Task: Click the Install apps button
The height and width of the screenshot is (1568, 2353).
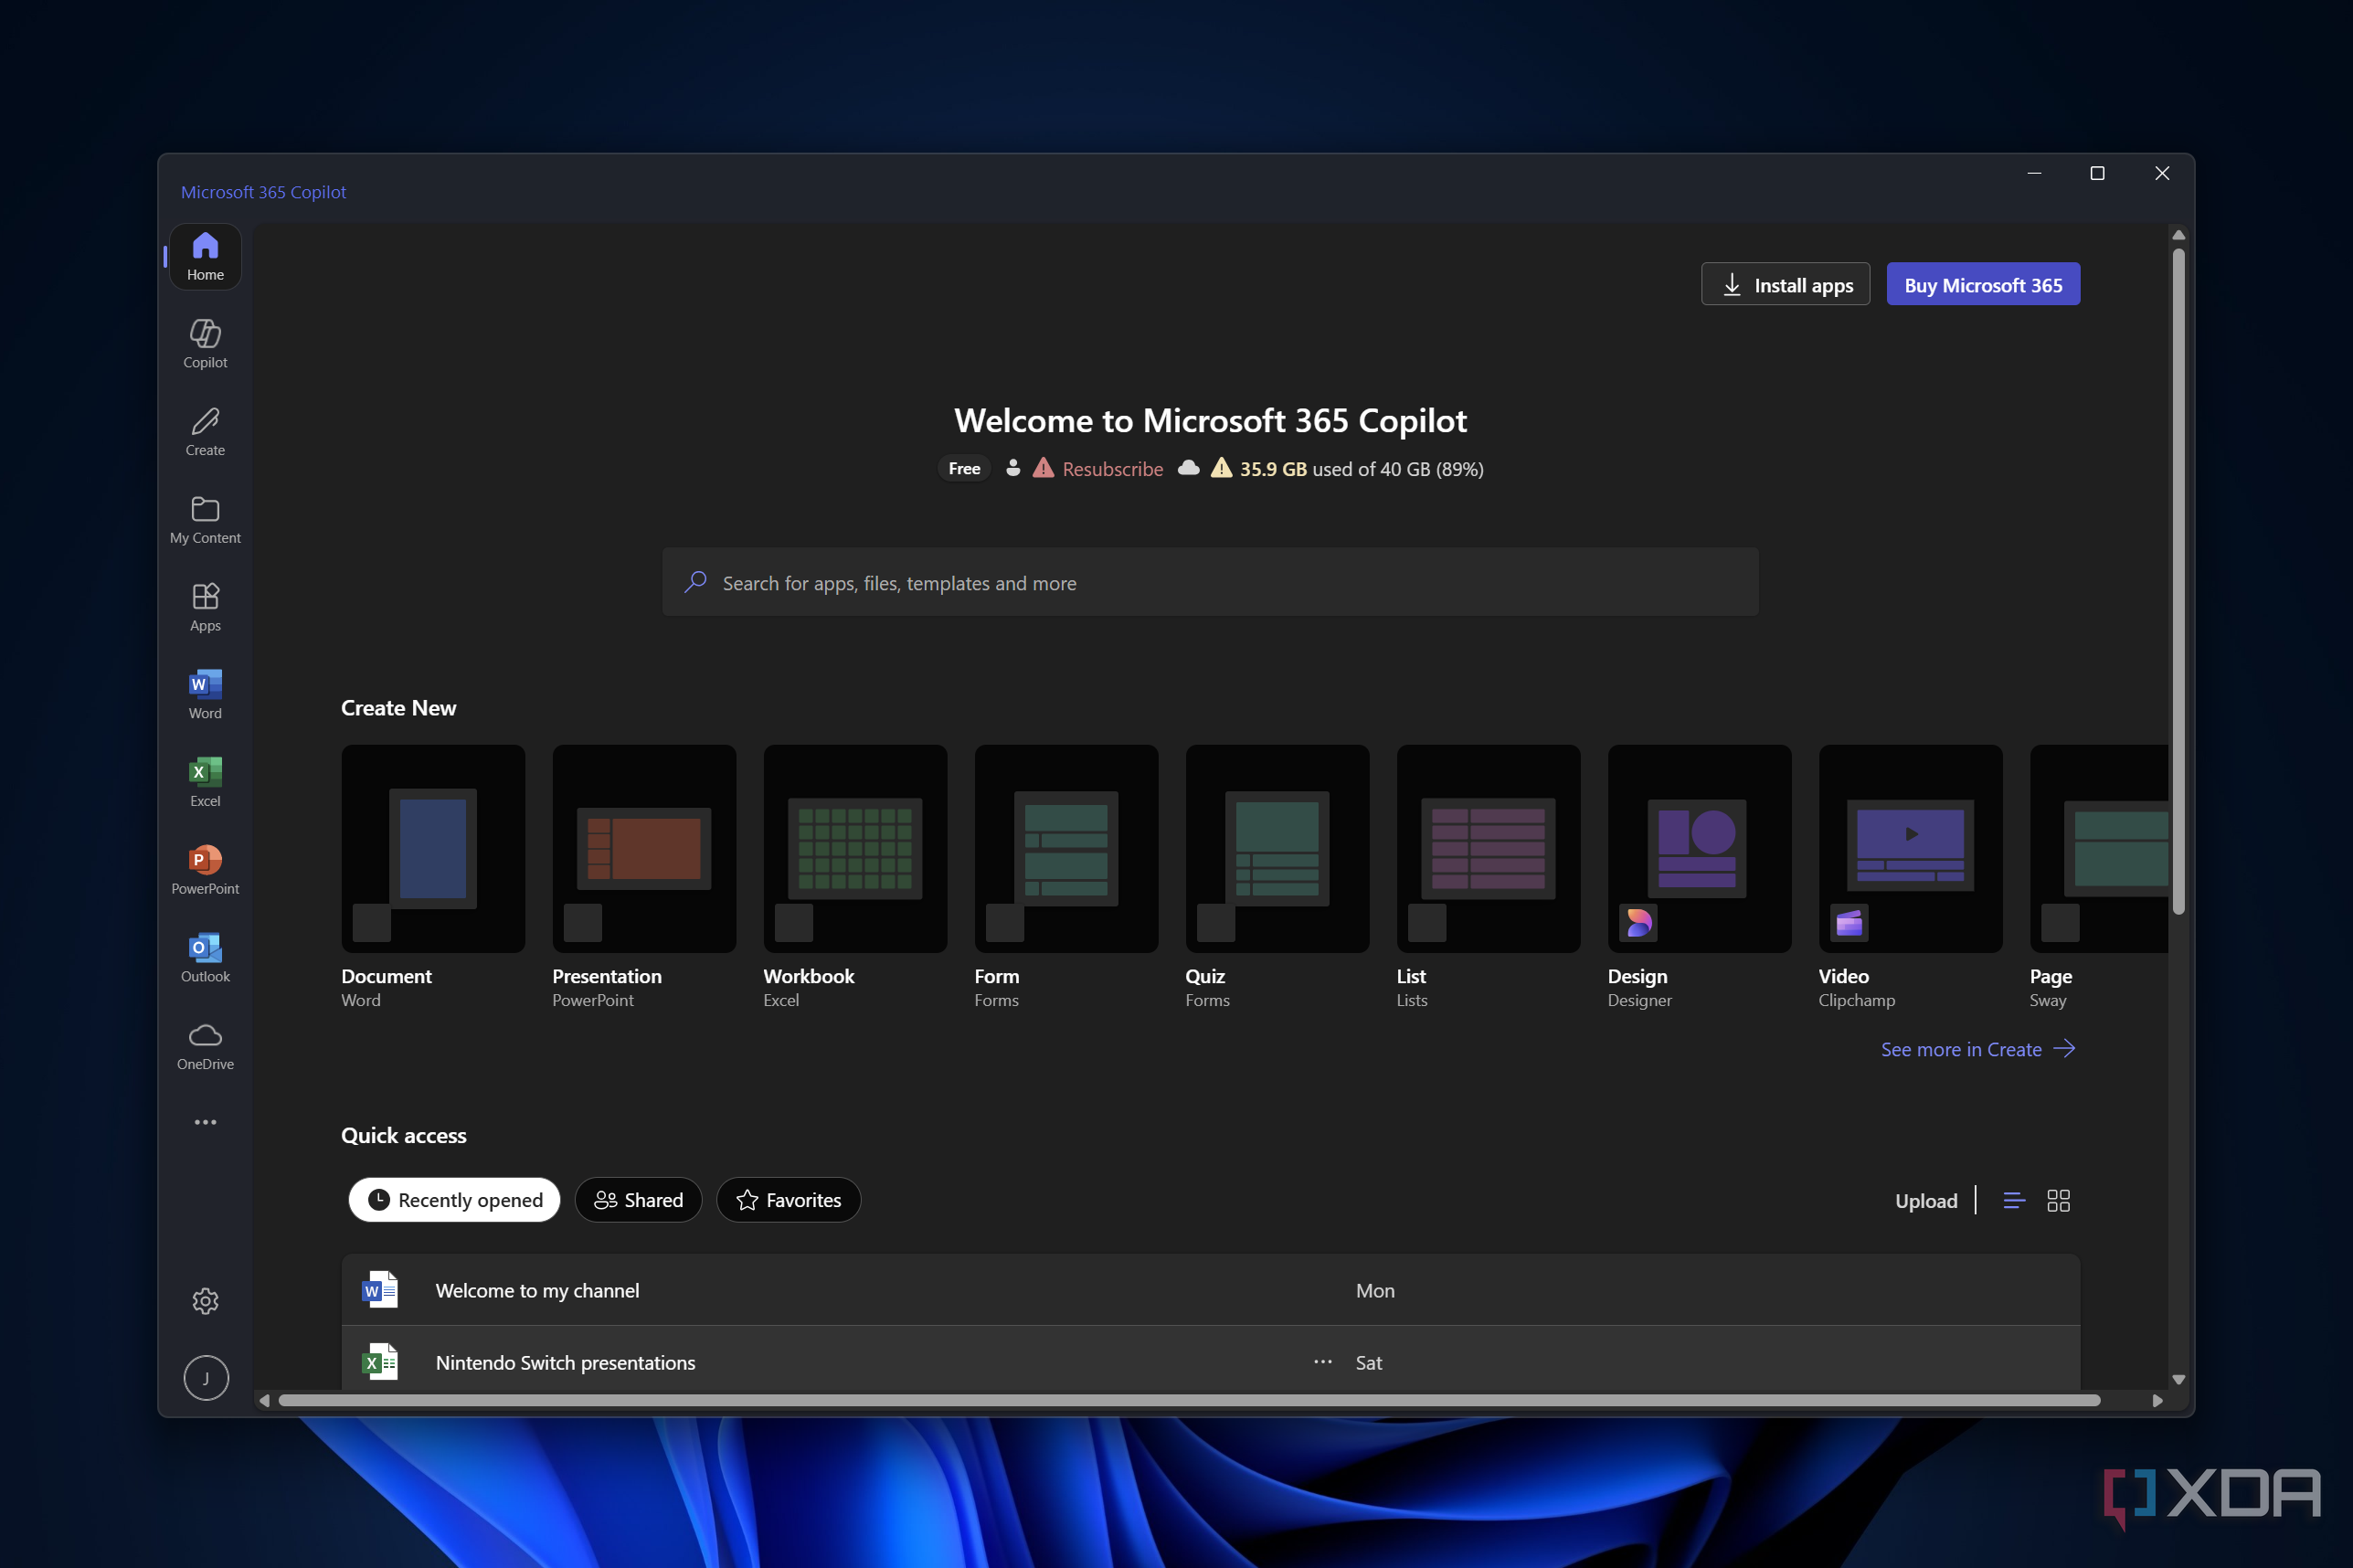Action: point(1785,285)
